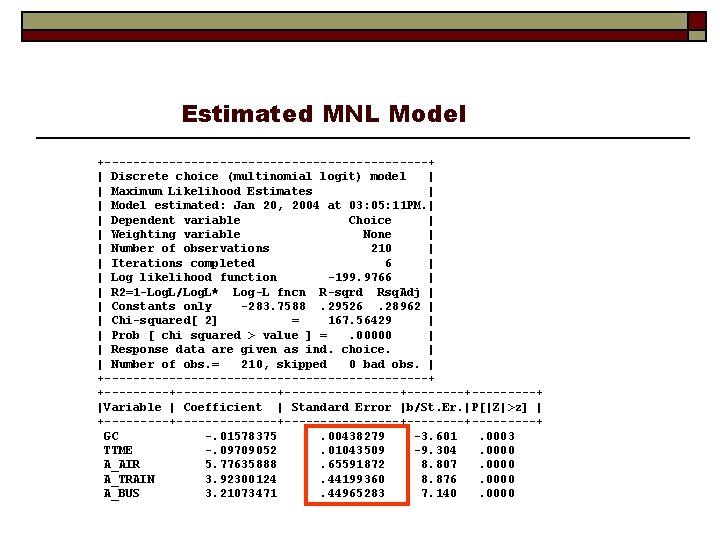Click the GC p-value ".0003"

pos(497,436)
